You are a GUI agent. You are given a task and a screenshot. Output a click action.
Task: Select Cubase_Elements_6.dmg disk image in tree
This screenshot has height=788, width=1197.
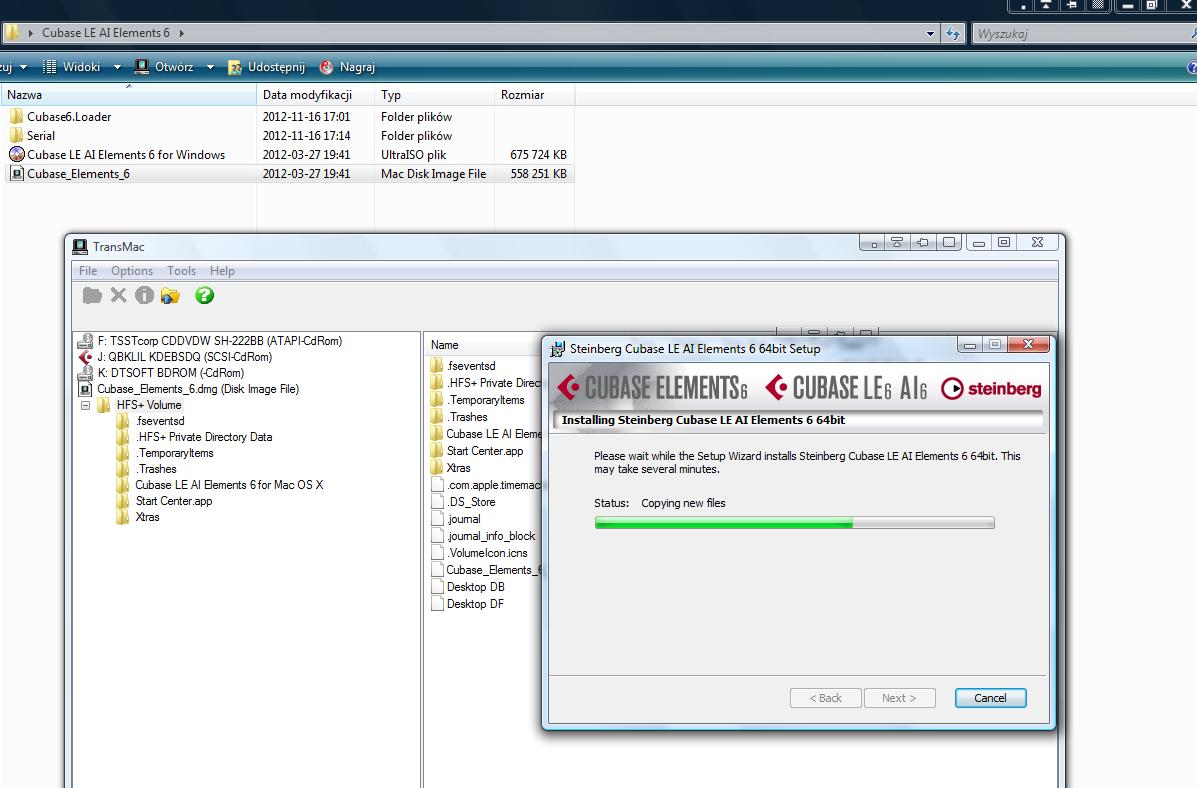[198, 389]
